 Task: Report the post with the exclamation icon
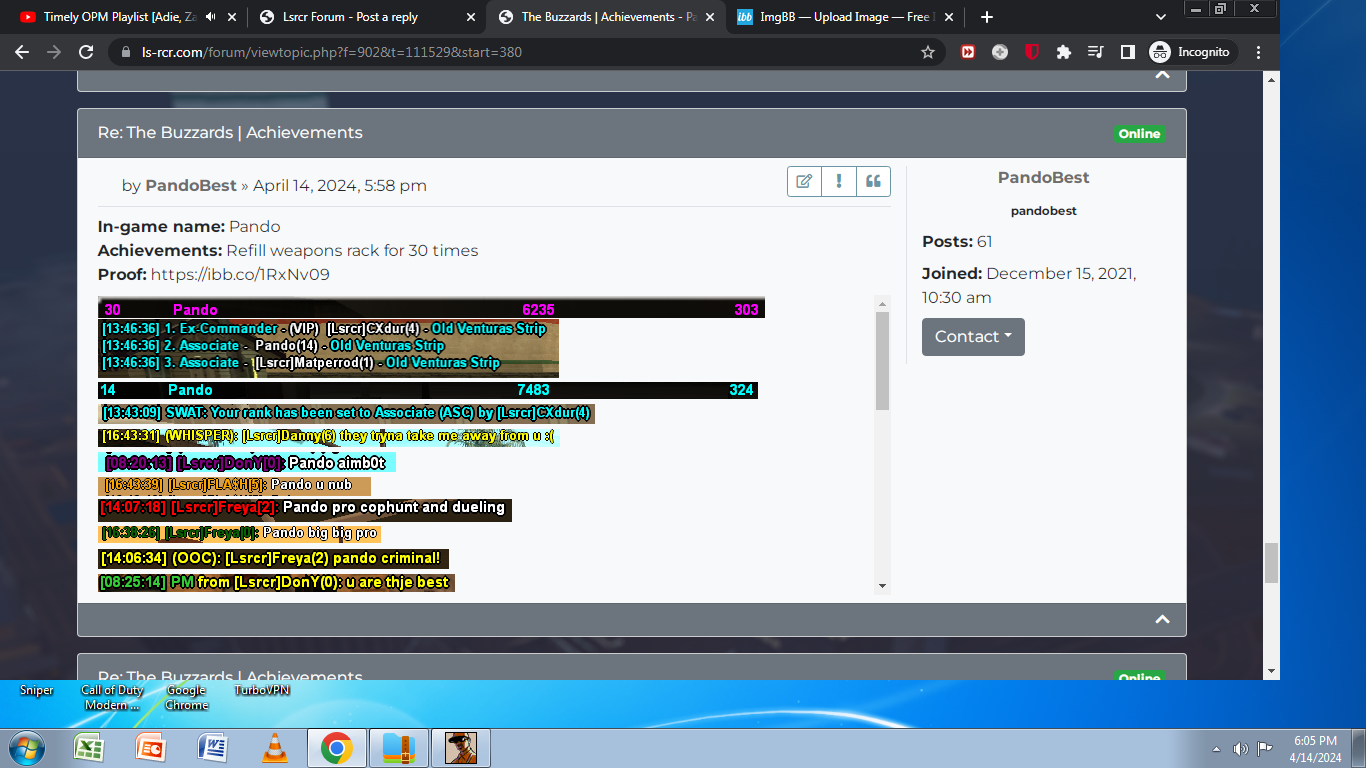839,181
